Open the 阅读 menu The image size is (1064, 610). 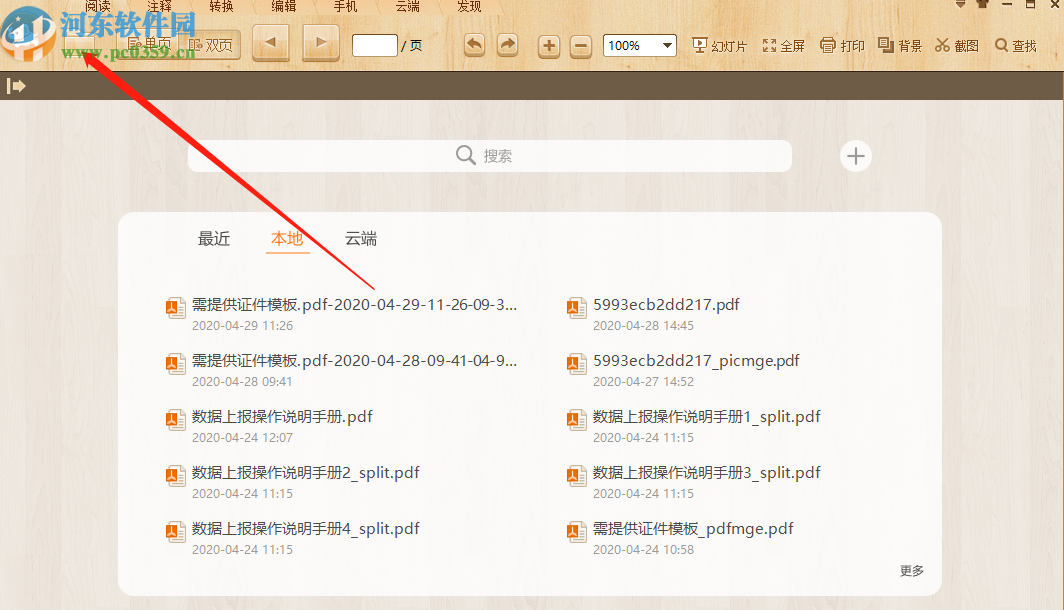(x=98, y=6)
